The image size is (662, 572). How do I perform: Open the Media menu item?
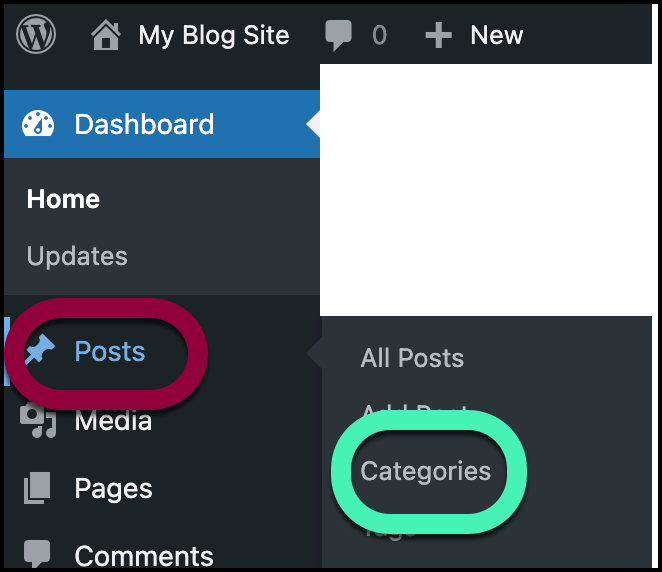point(113,421)
